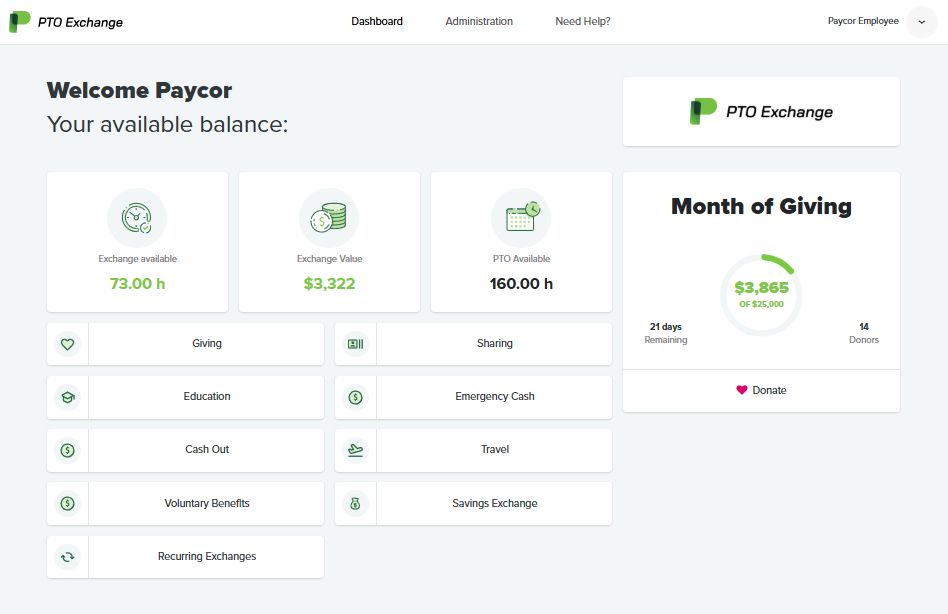Open the Need Help? menu
Viewport: 948px width, 614px height.
click(583, 21)
